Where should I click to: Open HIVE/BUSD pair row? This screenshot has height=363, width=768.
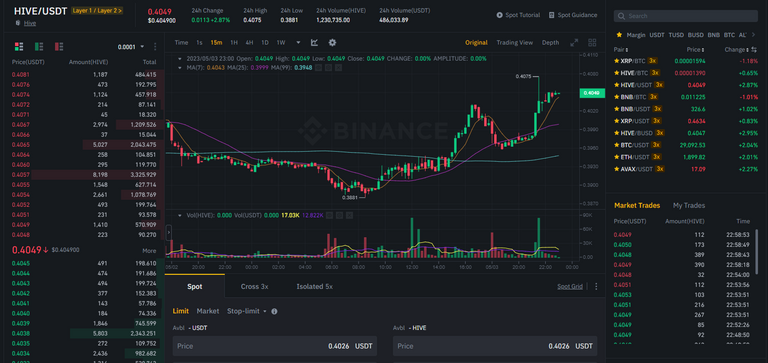(x=686, y=133)
